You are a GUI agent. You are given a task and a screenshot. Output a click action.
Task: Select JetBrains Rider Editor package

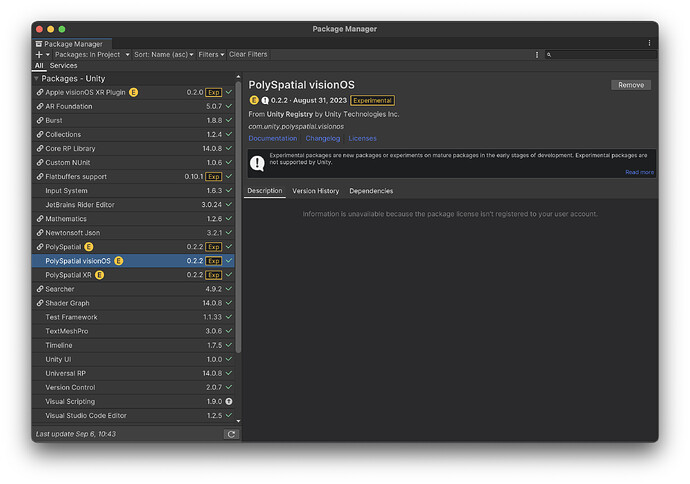click(133, 205)
